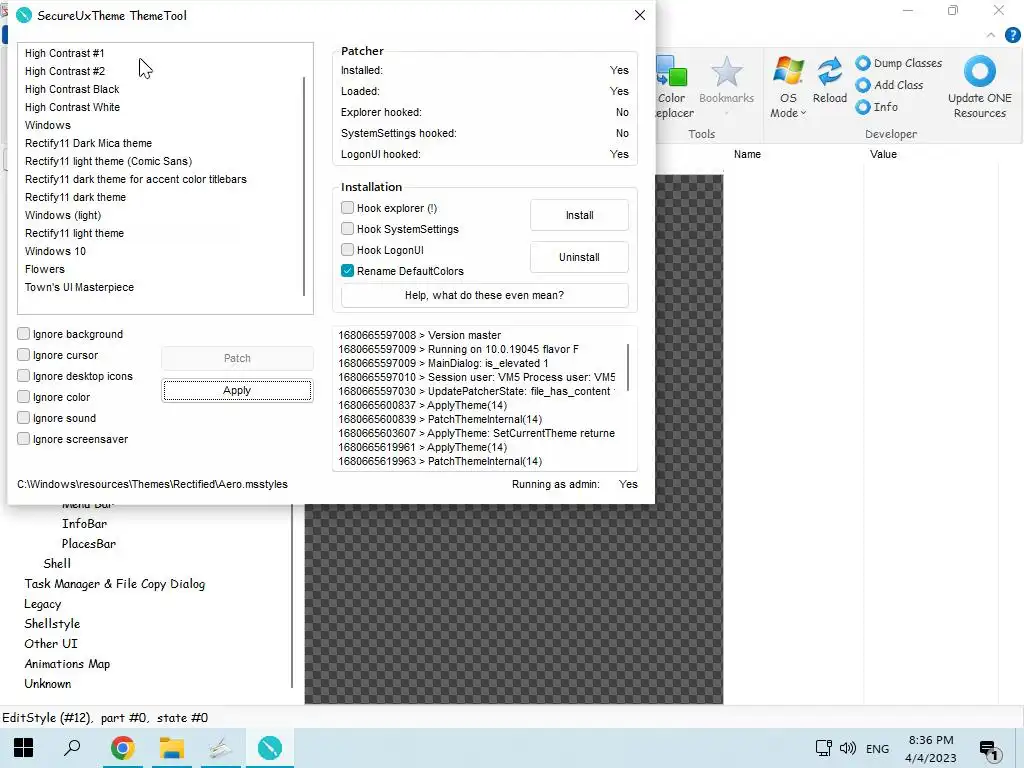Select High Contrast #1 theme
This screenshot has width=1024, height=768.
[65, 53]
